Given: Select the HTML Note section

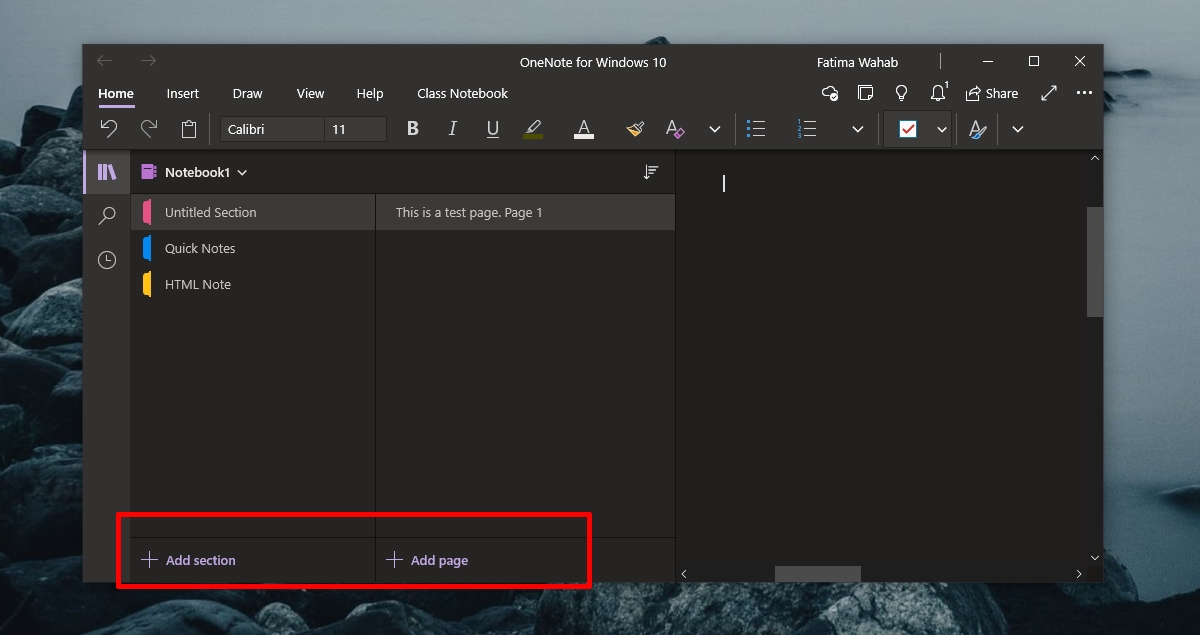Looking at the screenshot, I should click(x=253, y=284).
